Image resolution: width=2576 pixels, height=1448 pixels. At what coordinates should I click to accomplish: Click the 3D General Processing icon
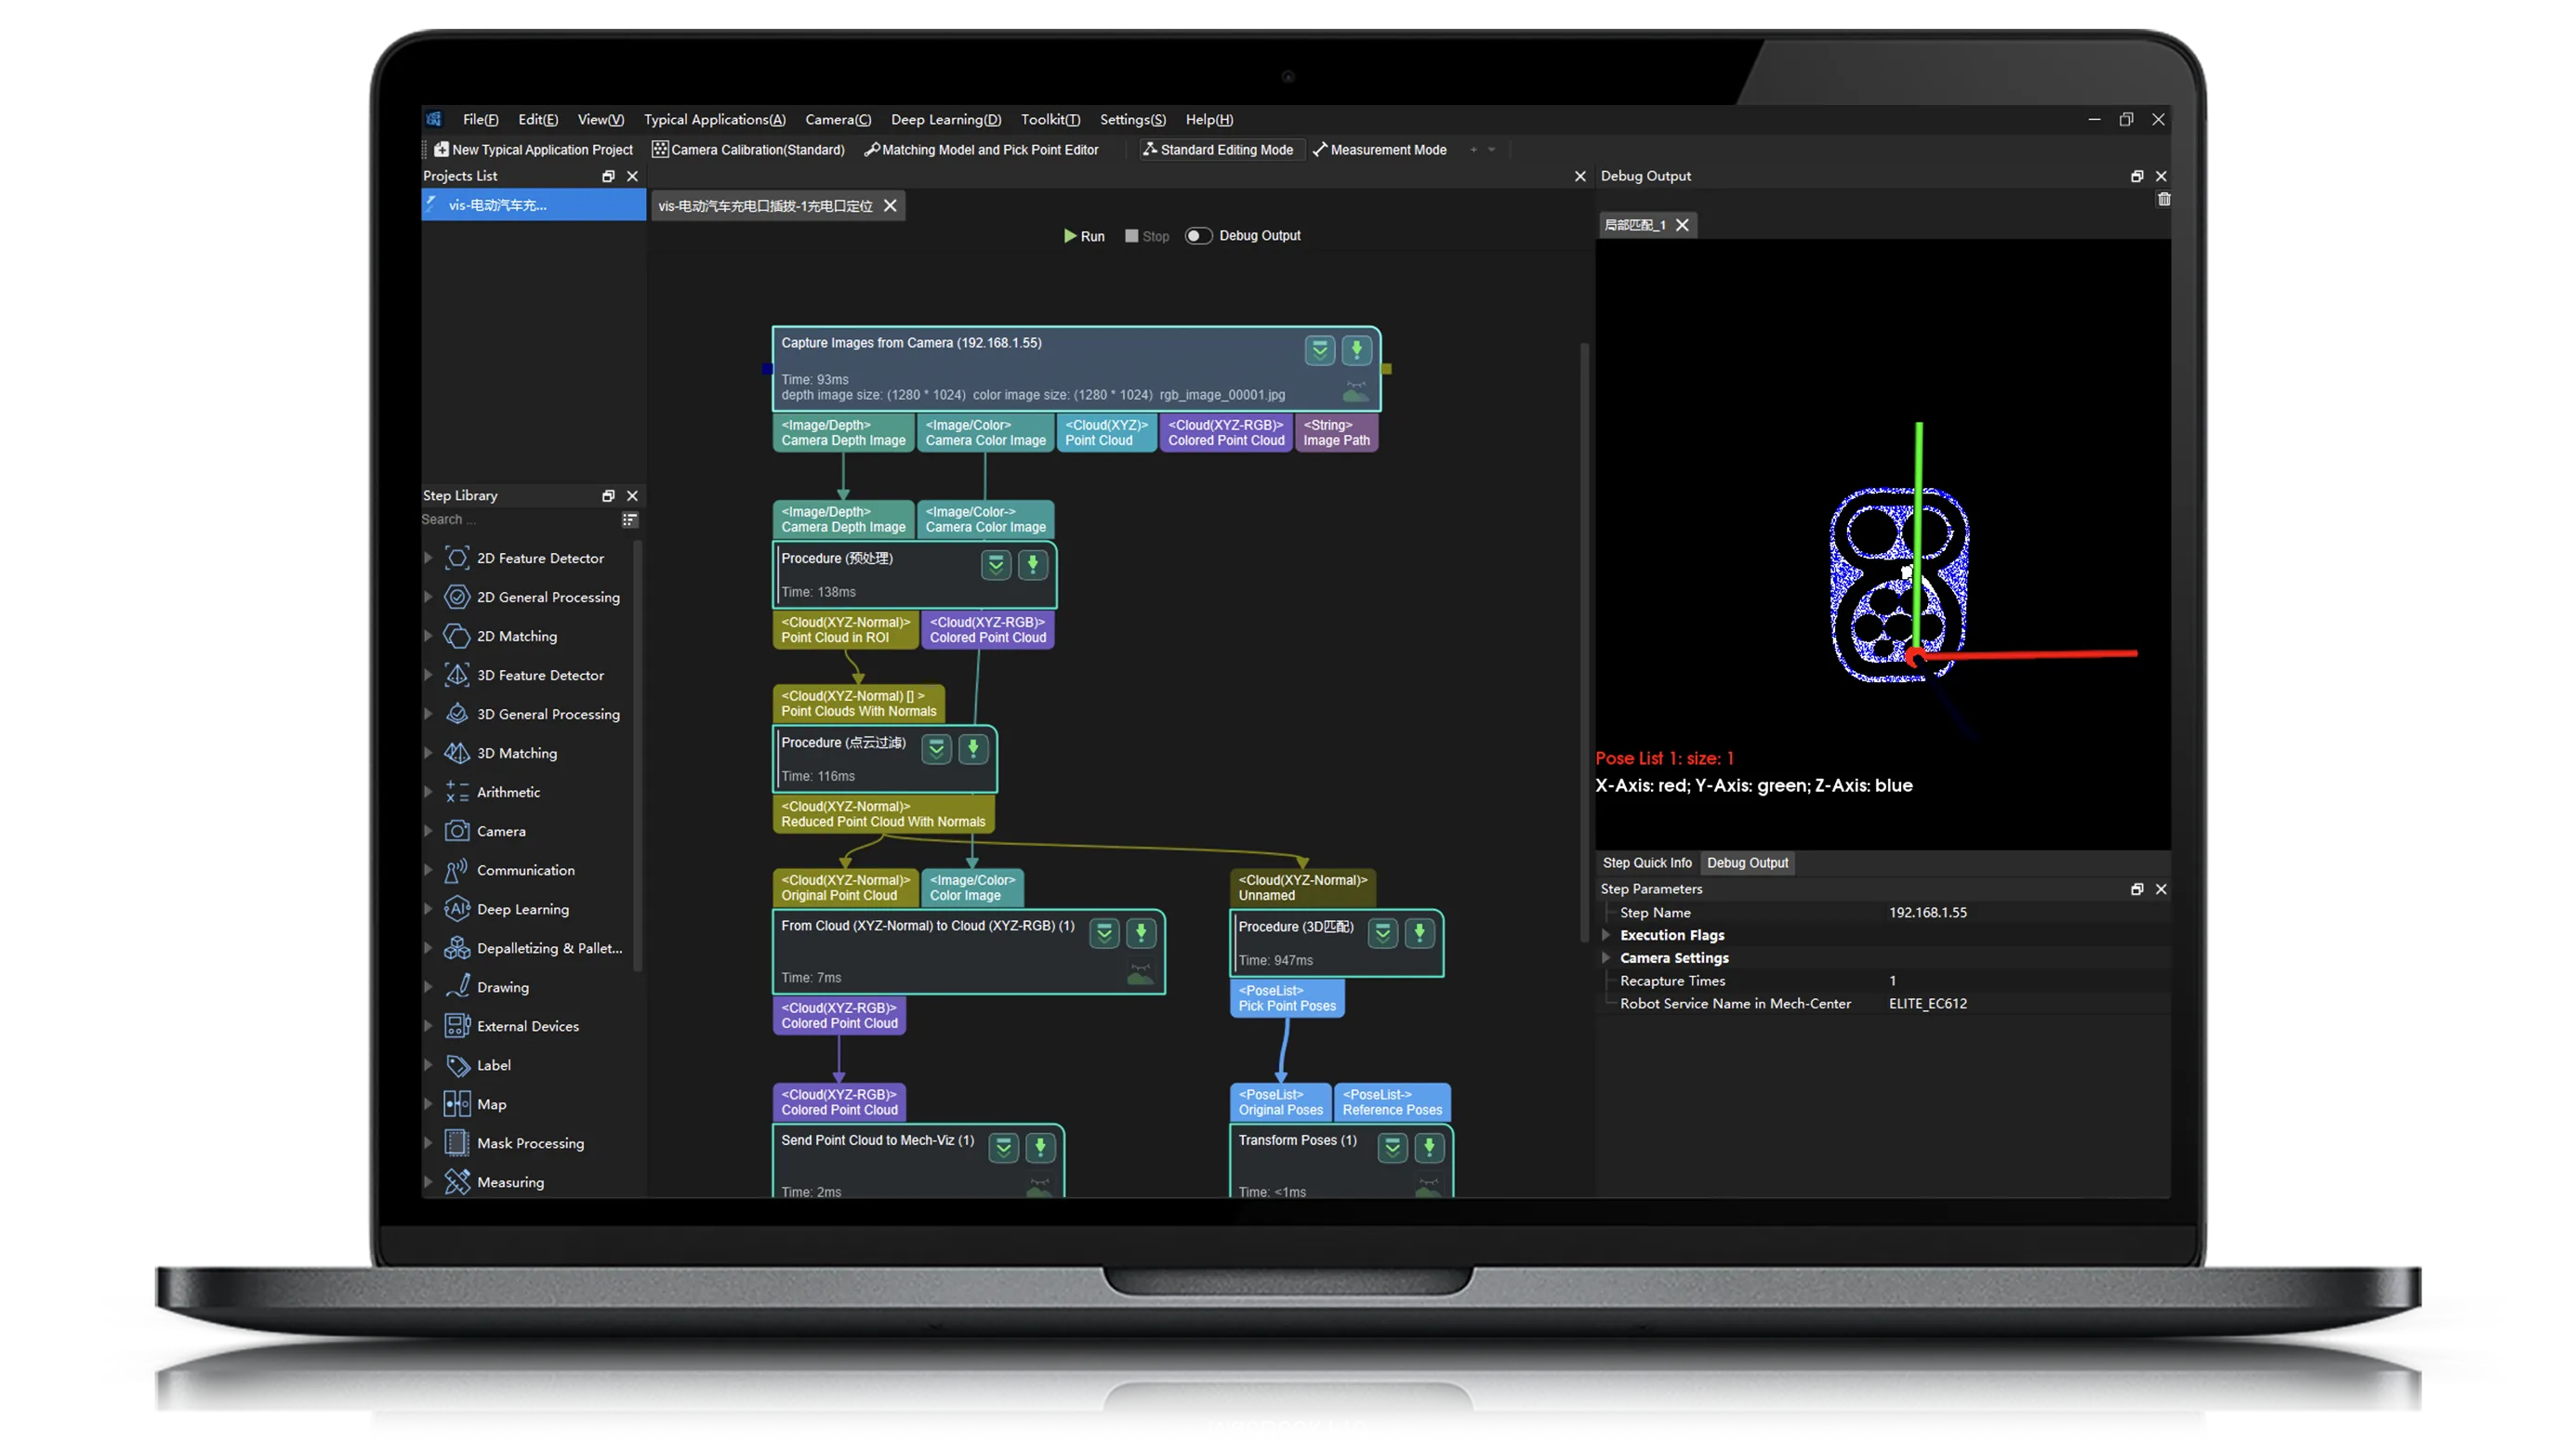pyautogui.click(x=457, y=714)
